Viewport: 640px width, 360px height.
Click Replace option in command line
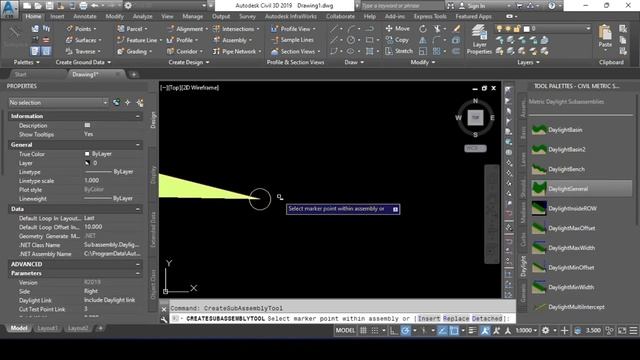click(x=456, y=318)
